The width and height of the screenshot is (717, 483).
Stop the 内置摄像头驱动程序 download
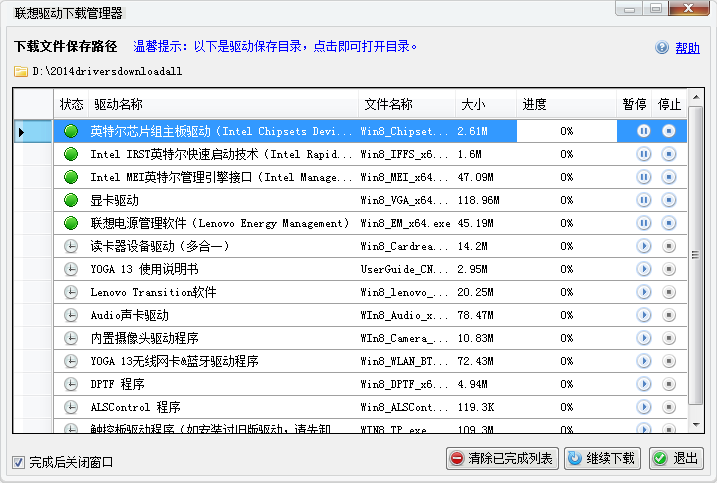(669, 338)
